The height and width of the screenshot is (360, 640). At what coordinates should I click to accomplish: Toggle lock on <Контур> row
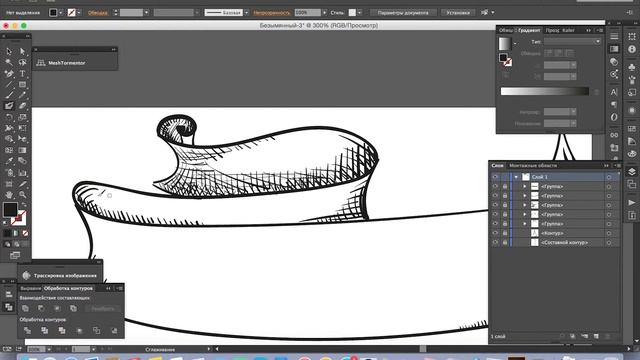point(505,233)
